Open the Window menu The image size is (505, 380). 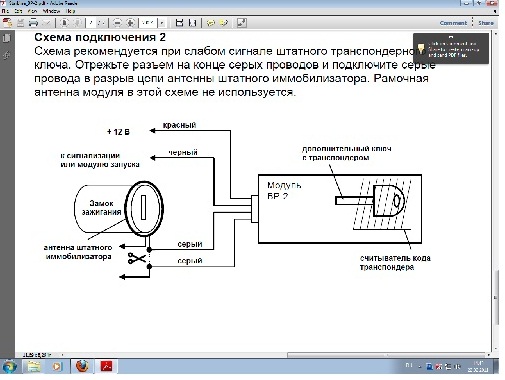coord(51,11)
